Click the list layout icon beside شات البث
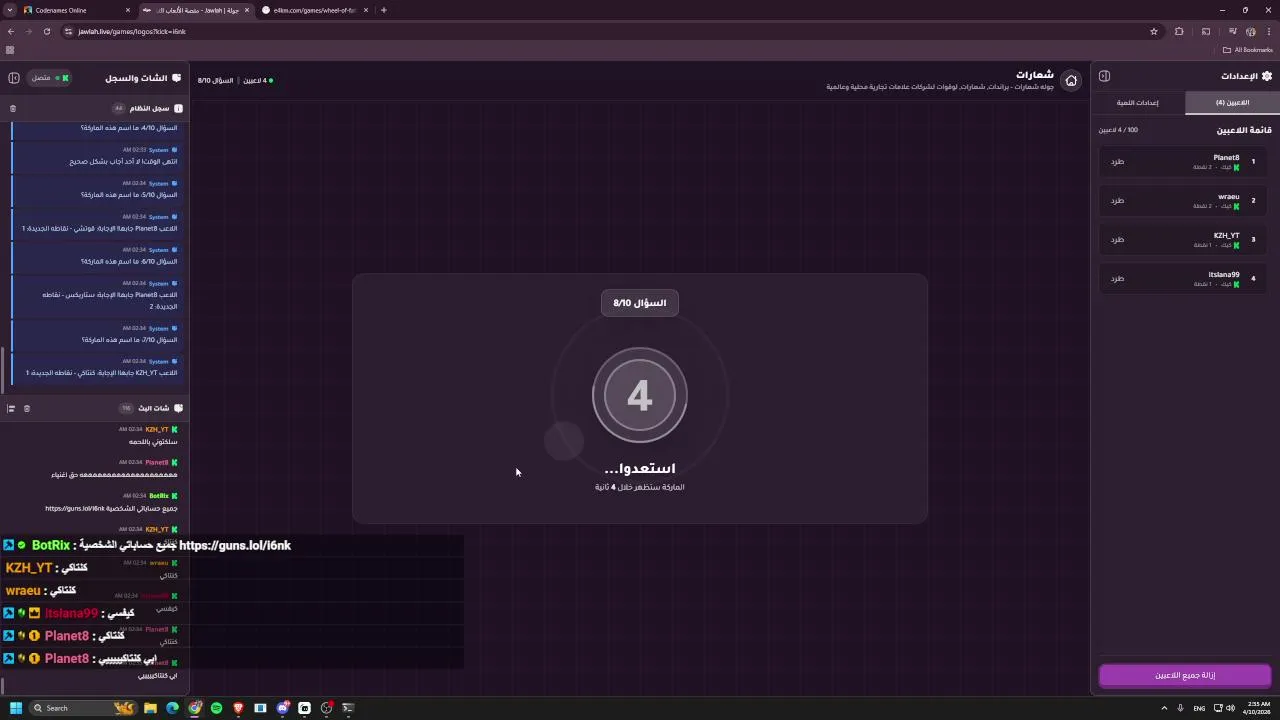This screenshot has height=720, width=1280. pyautogui.click(x=11, y=408)
